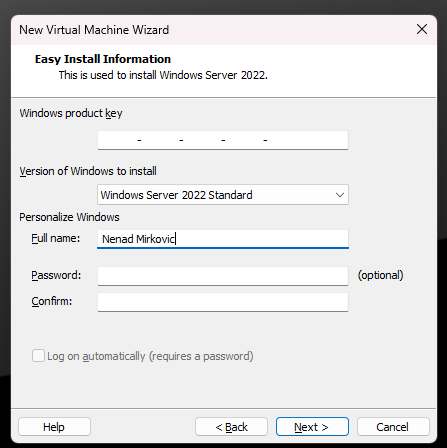Viewport: 447px width, 448px height.
Task: Close the New Virtual Machine Wizard dialog
Action: [x=422, y=29]
